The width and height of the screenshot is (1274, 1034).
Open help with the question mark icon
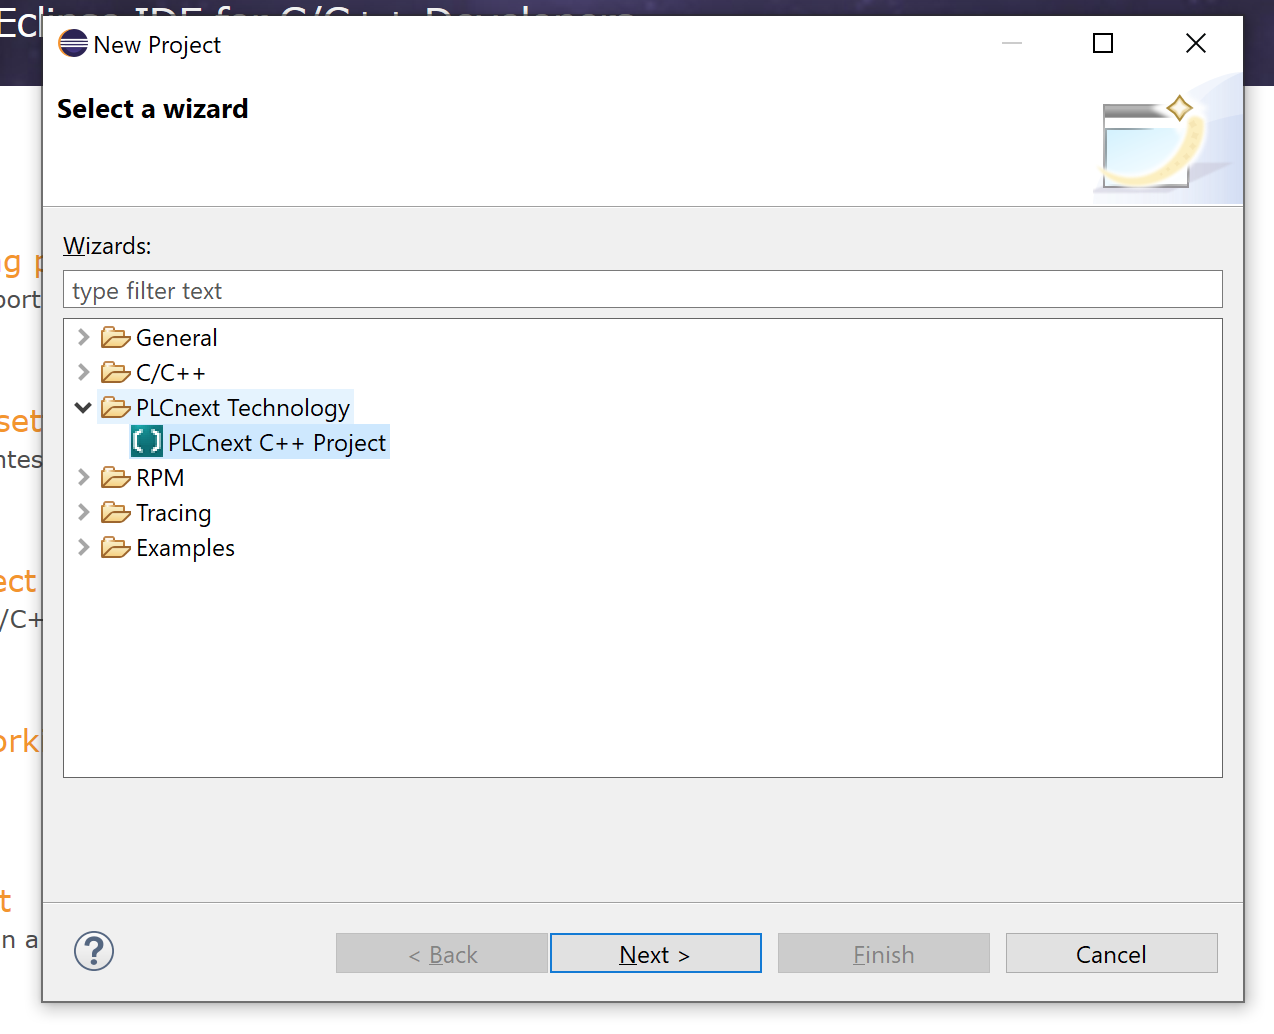pyautogui.click(x=94, y=951)
